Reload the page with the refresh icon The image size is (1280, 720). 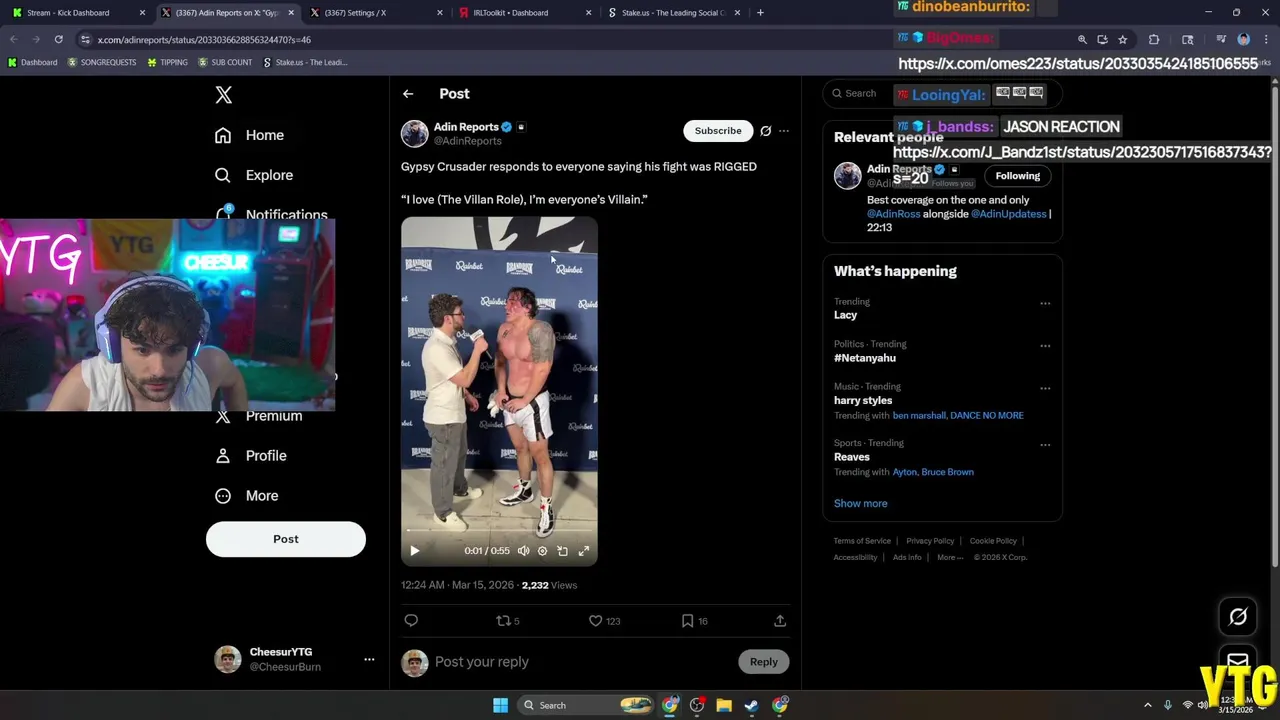[x=59, y=40]
